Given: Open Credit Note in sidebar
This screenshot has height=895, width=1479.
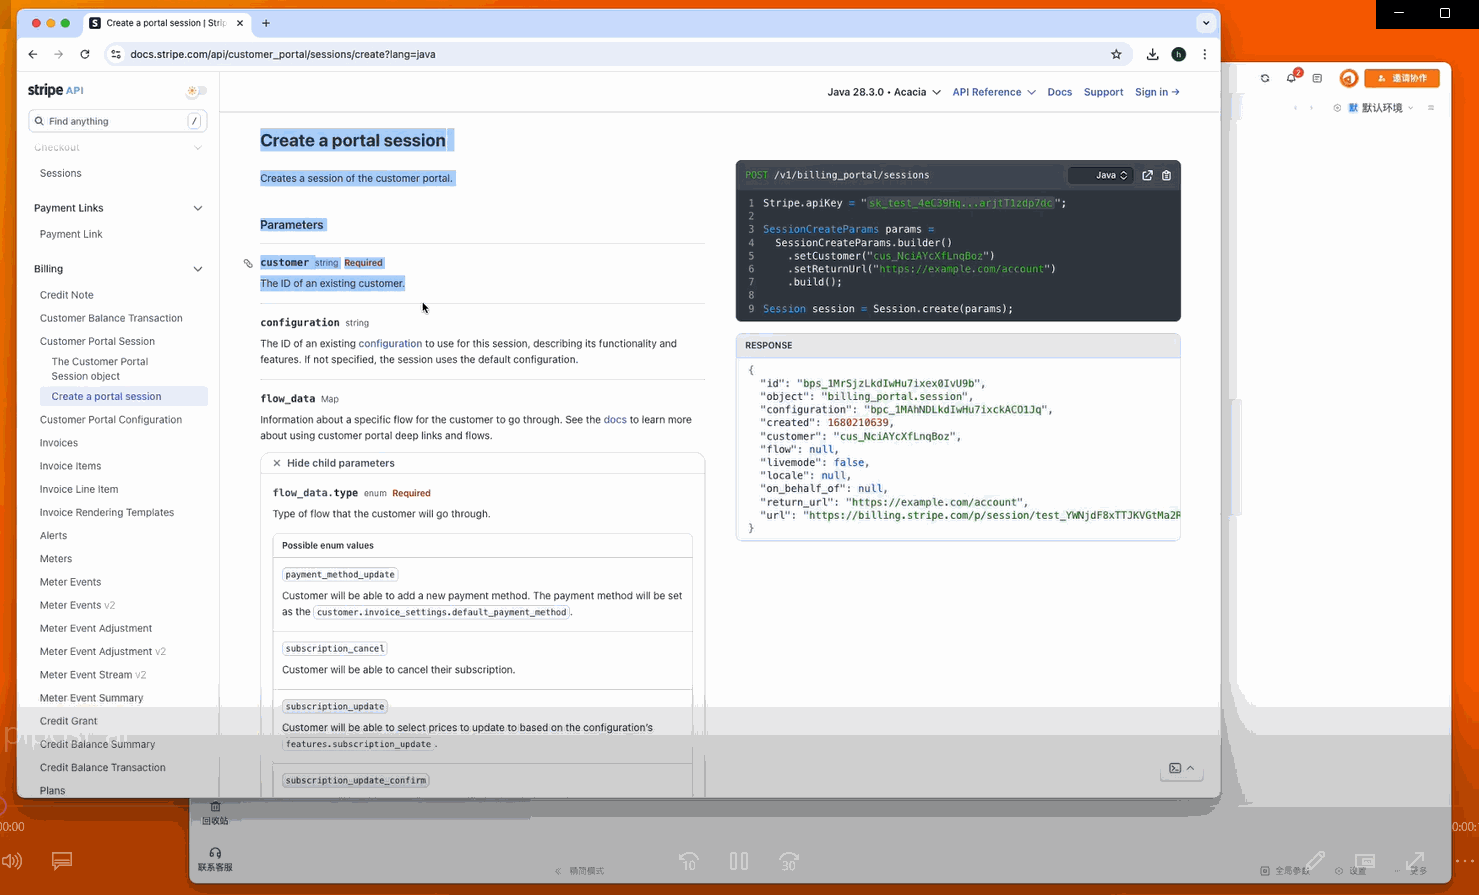Looking at the screenshot, I should pyautogui.click(x=67, y=295).
